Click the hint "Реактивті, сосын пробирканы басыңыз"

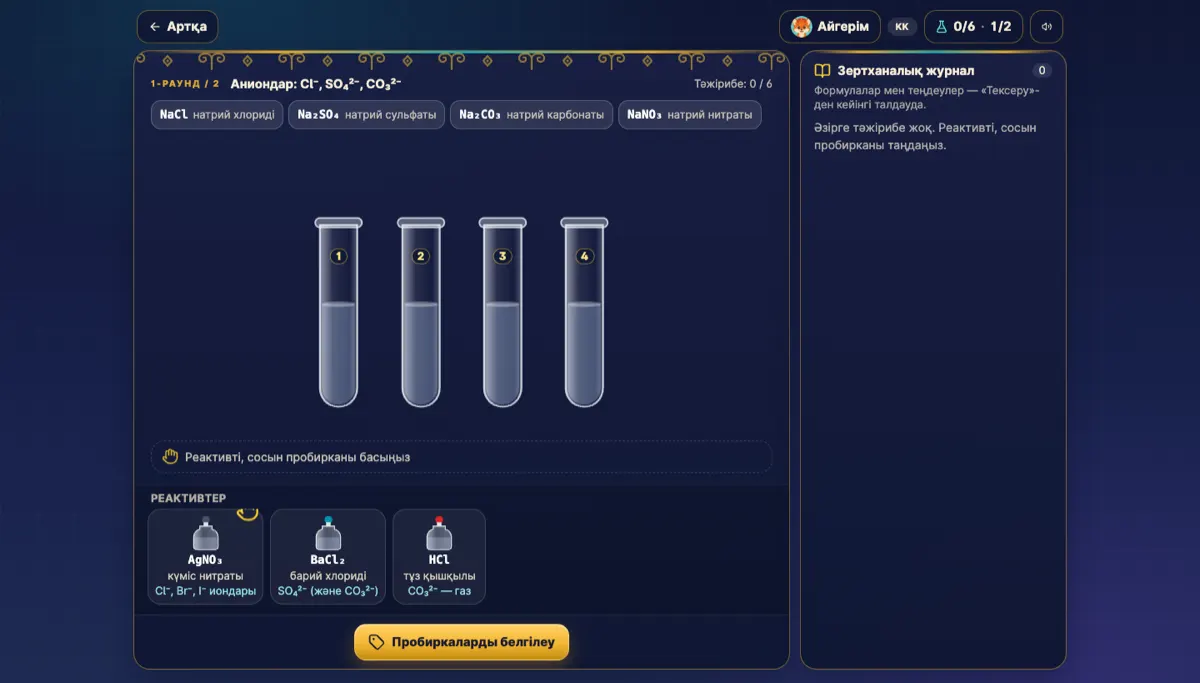click(297, 457)
